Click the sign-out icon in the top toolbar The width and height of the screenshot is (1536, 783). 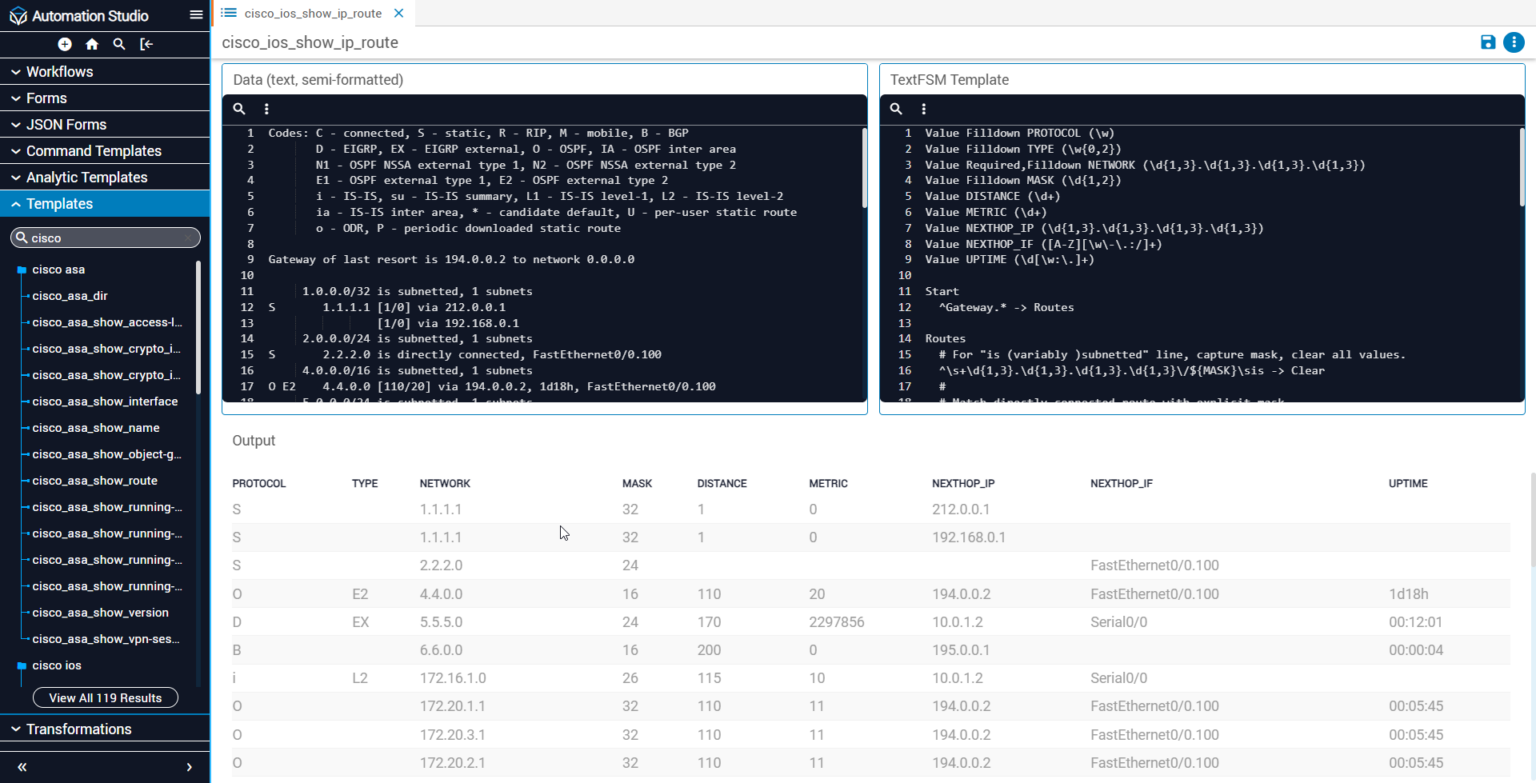coord(147,44)
